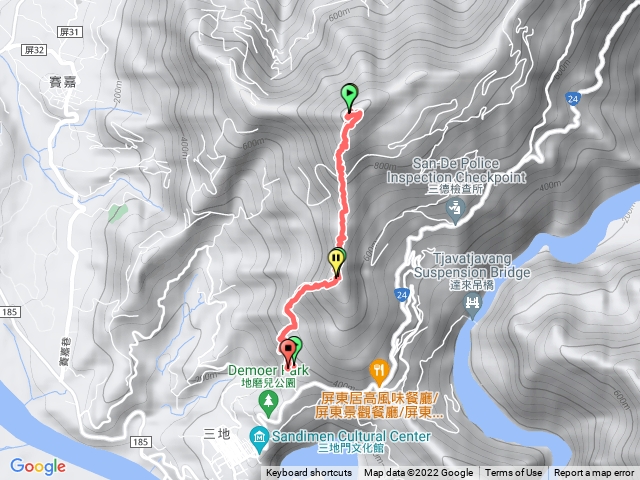Click the Map data ©2022 Google text
640x480 pixels.
coord(418,473)
